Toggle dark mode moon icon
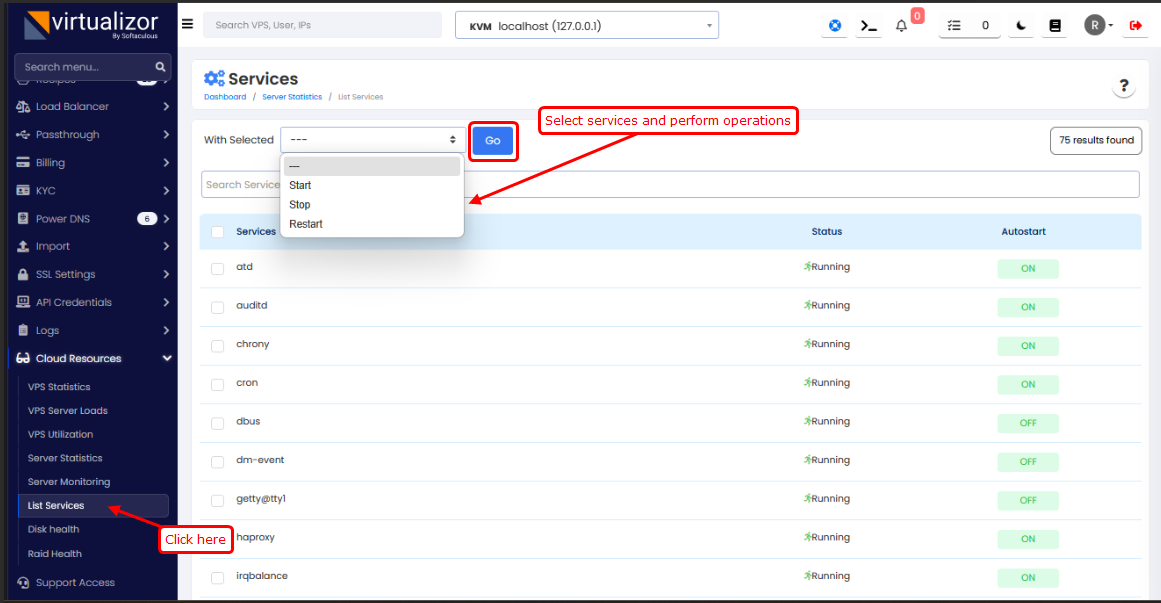 point(1020,25)
